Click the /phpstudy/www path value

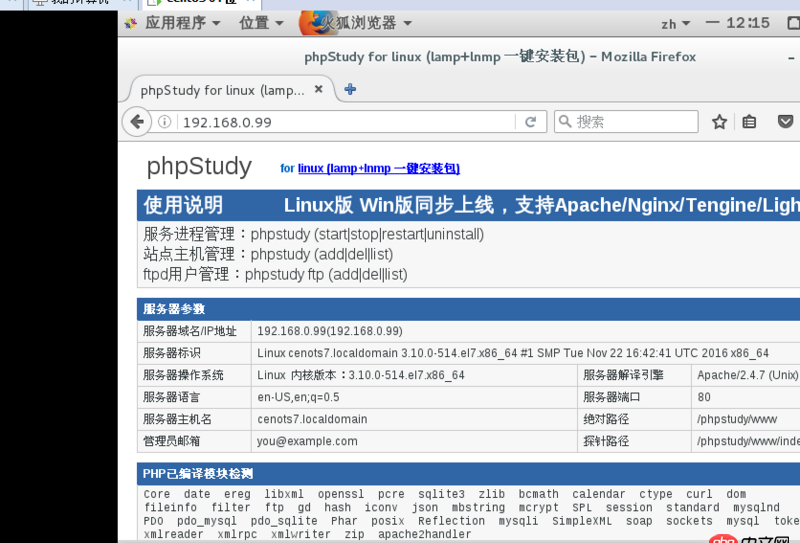pos(737,419)
